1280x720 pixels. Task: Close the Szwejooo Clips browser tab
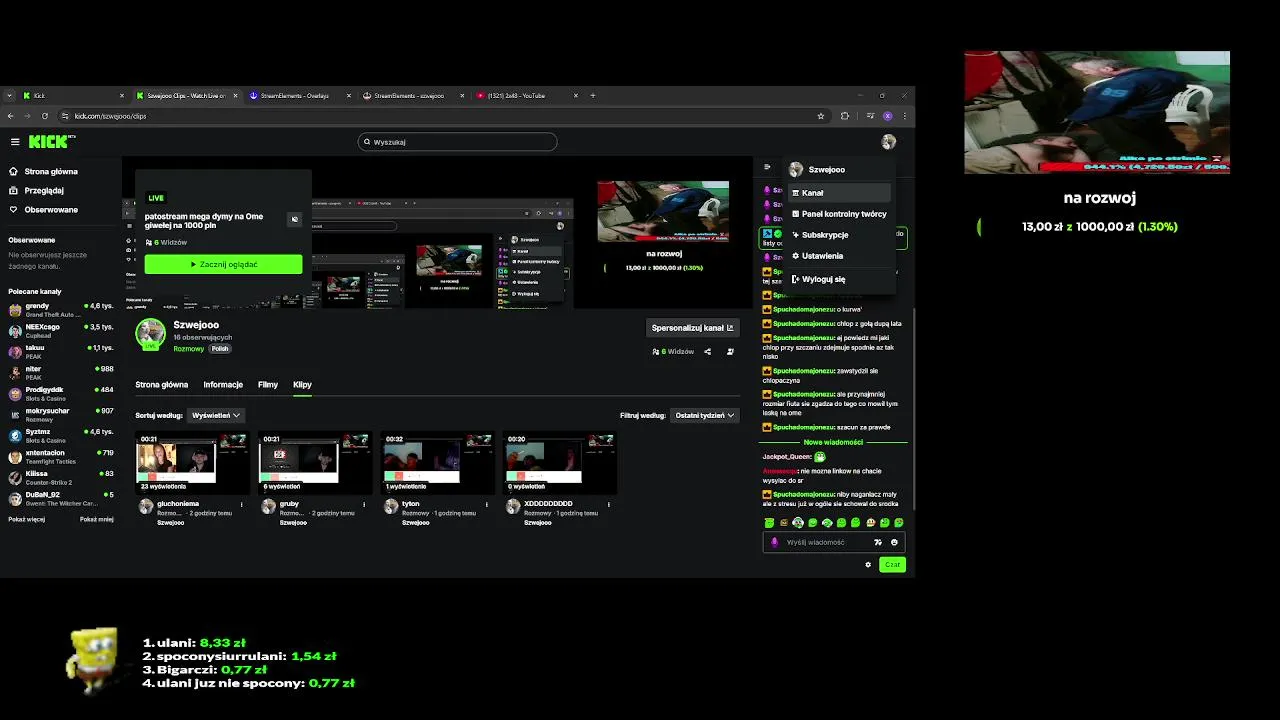236,96
